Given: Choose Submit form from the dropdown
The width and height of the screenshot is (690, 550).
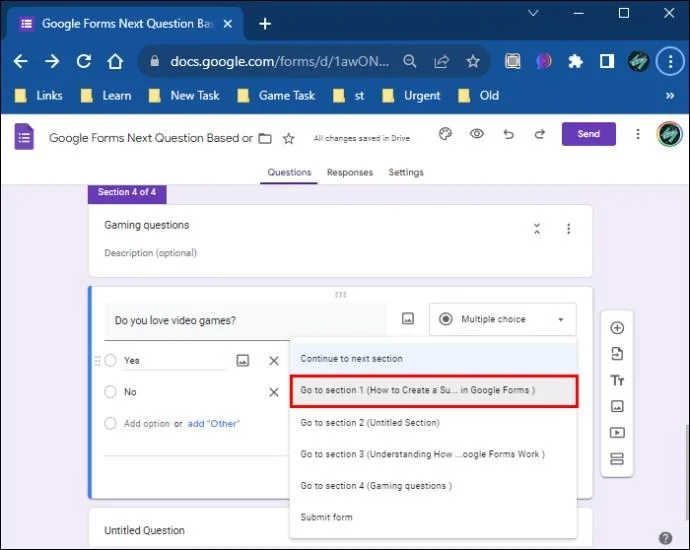Looking at the screenshot, I should click(x=433, y=517).
